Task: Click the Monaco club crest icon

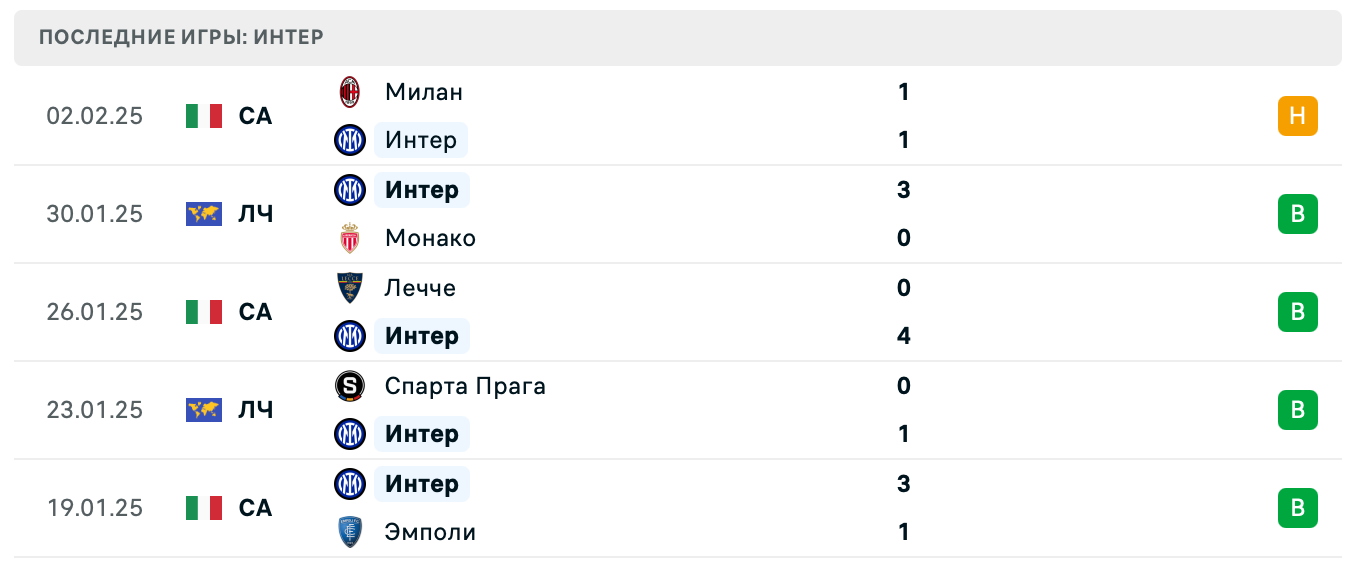Action: coord(350,238)
